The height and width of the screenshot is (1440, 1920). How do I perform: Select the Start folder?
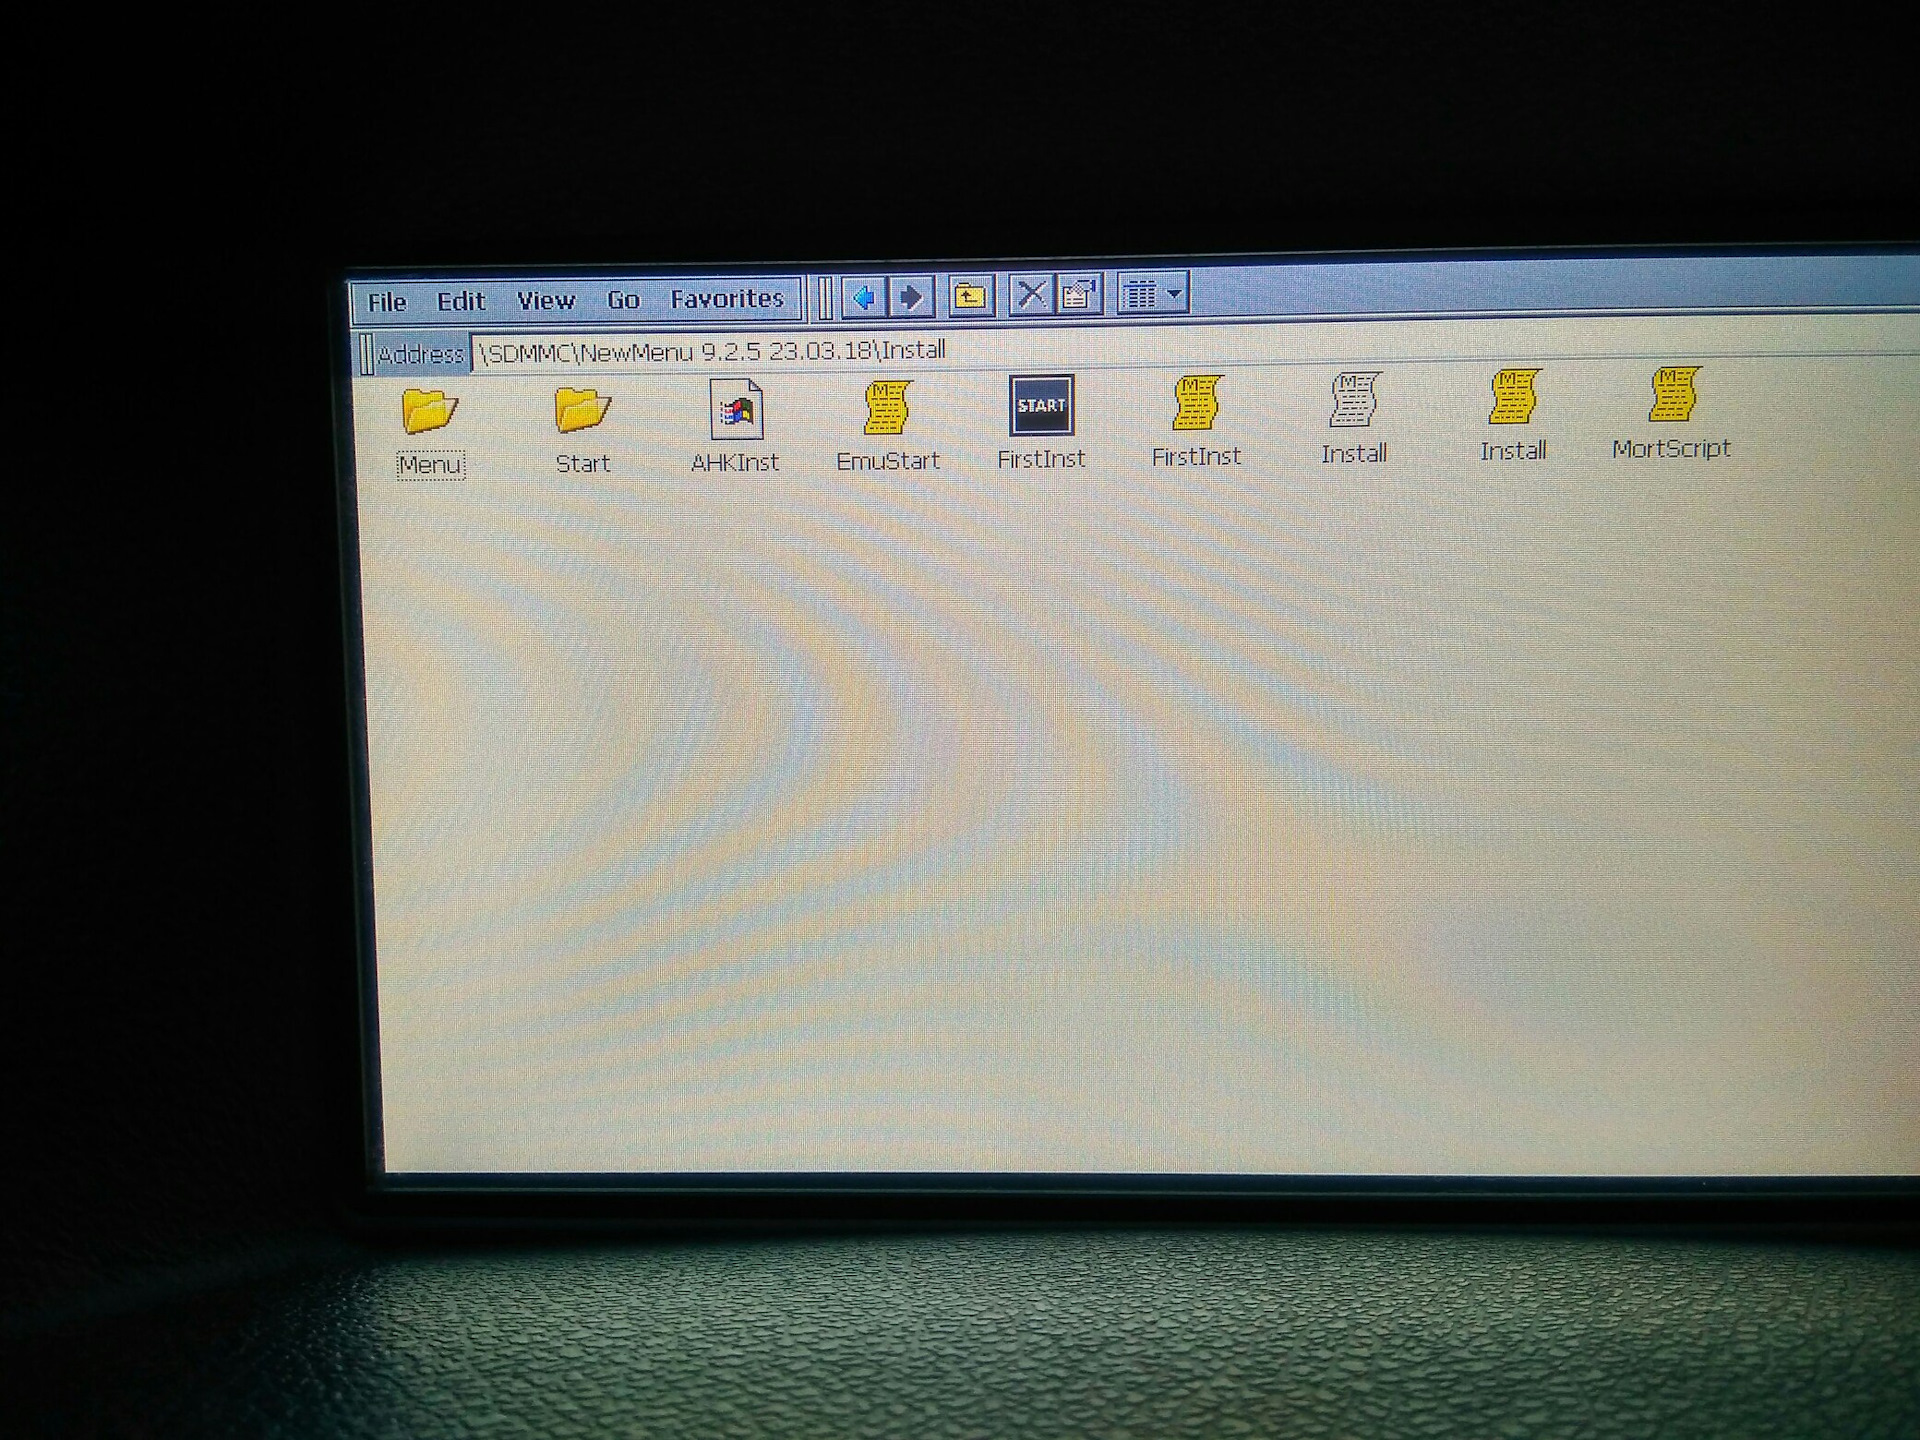[582, 410]
